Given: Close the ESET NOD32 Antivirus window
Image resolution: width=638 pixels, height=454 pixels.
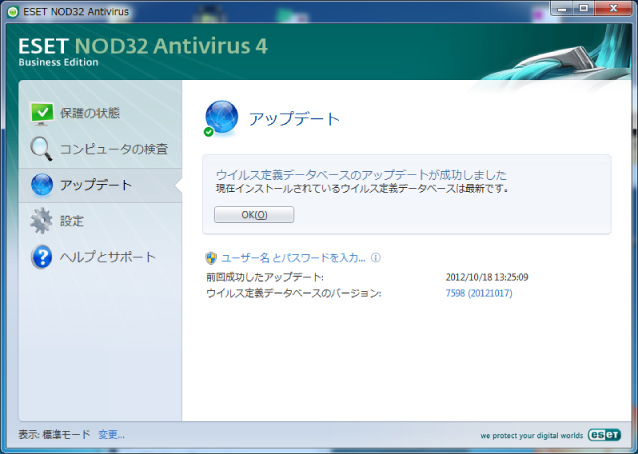Looking at the screenshot, I should pos(614,8).
